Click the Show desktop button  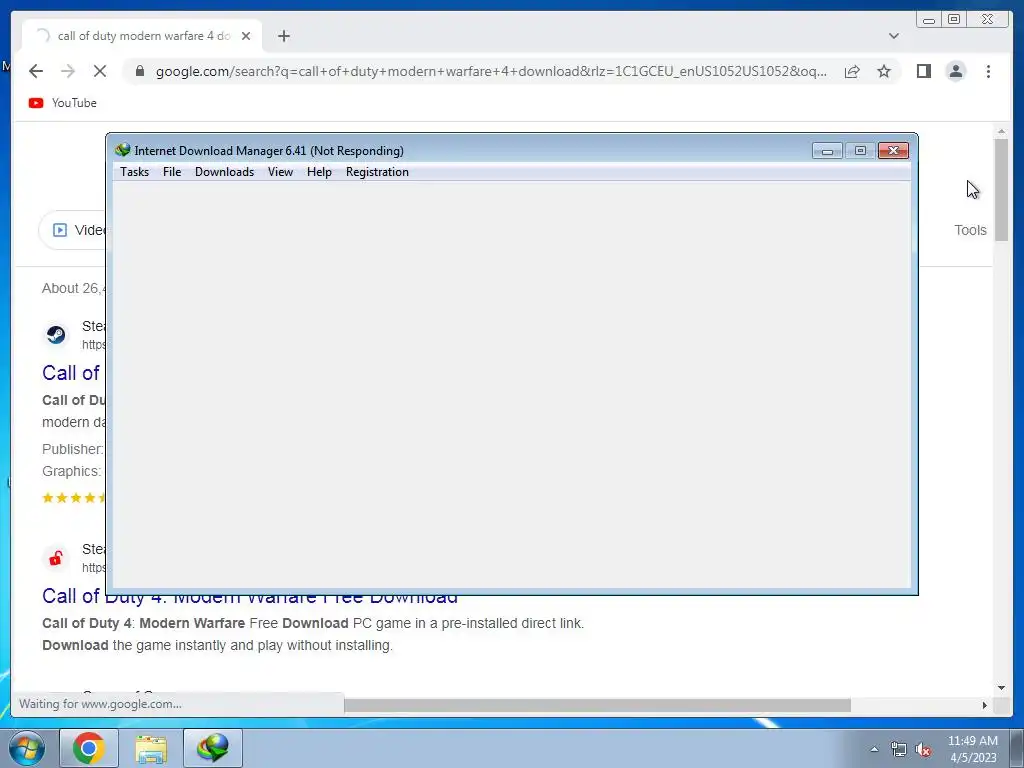[1018, 748]
